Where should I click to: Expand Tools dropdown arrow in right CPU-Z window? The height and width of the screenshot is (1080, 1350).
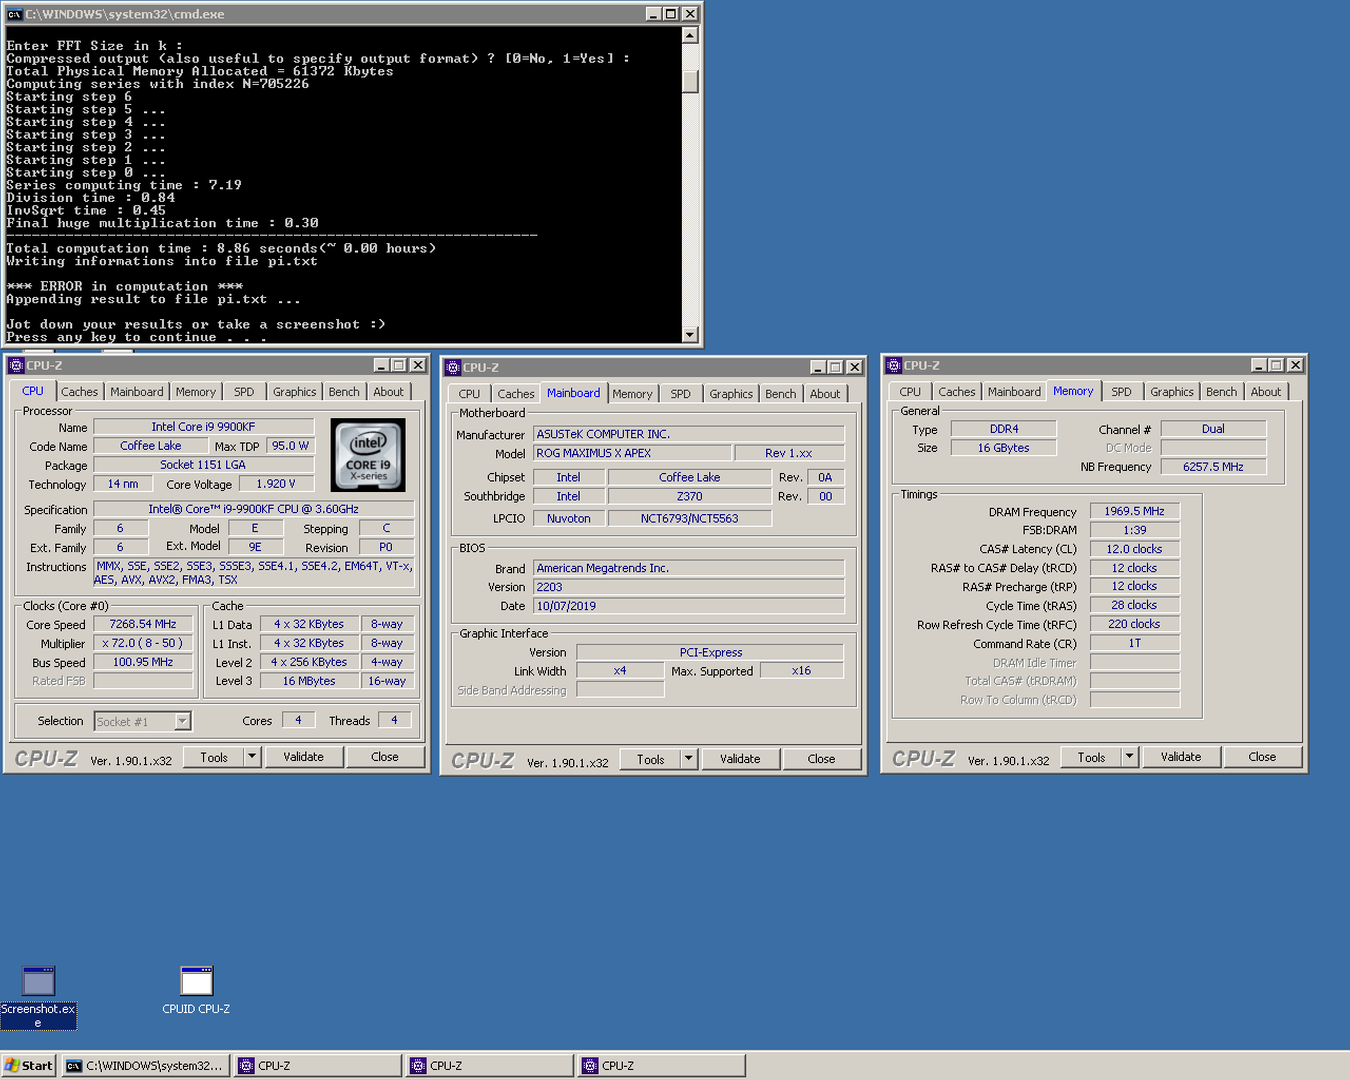pyautogui.click(x=1130, y=757)
